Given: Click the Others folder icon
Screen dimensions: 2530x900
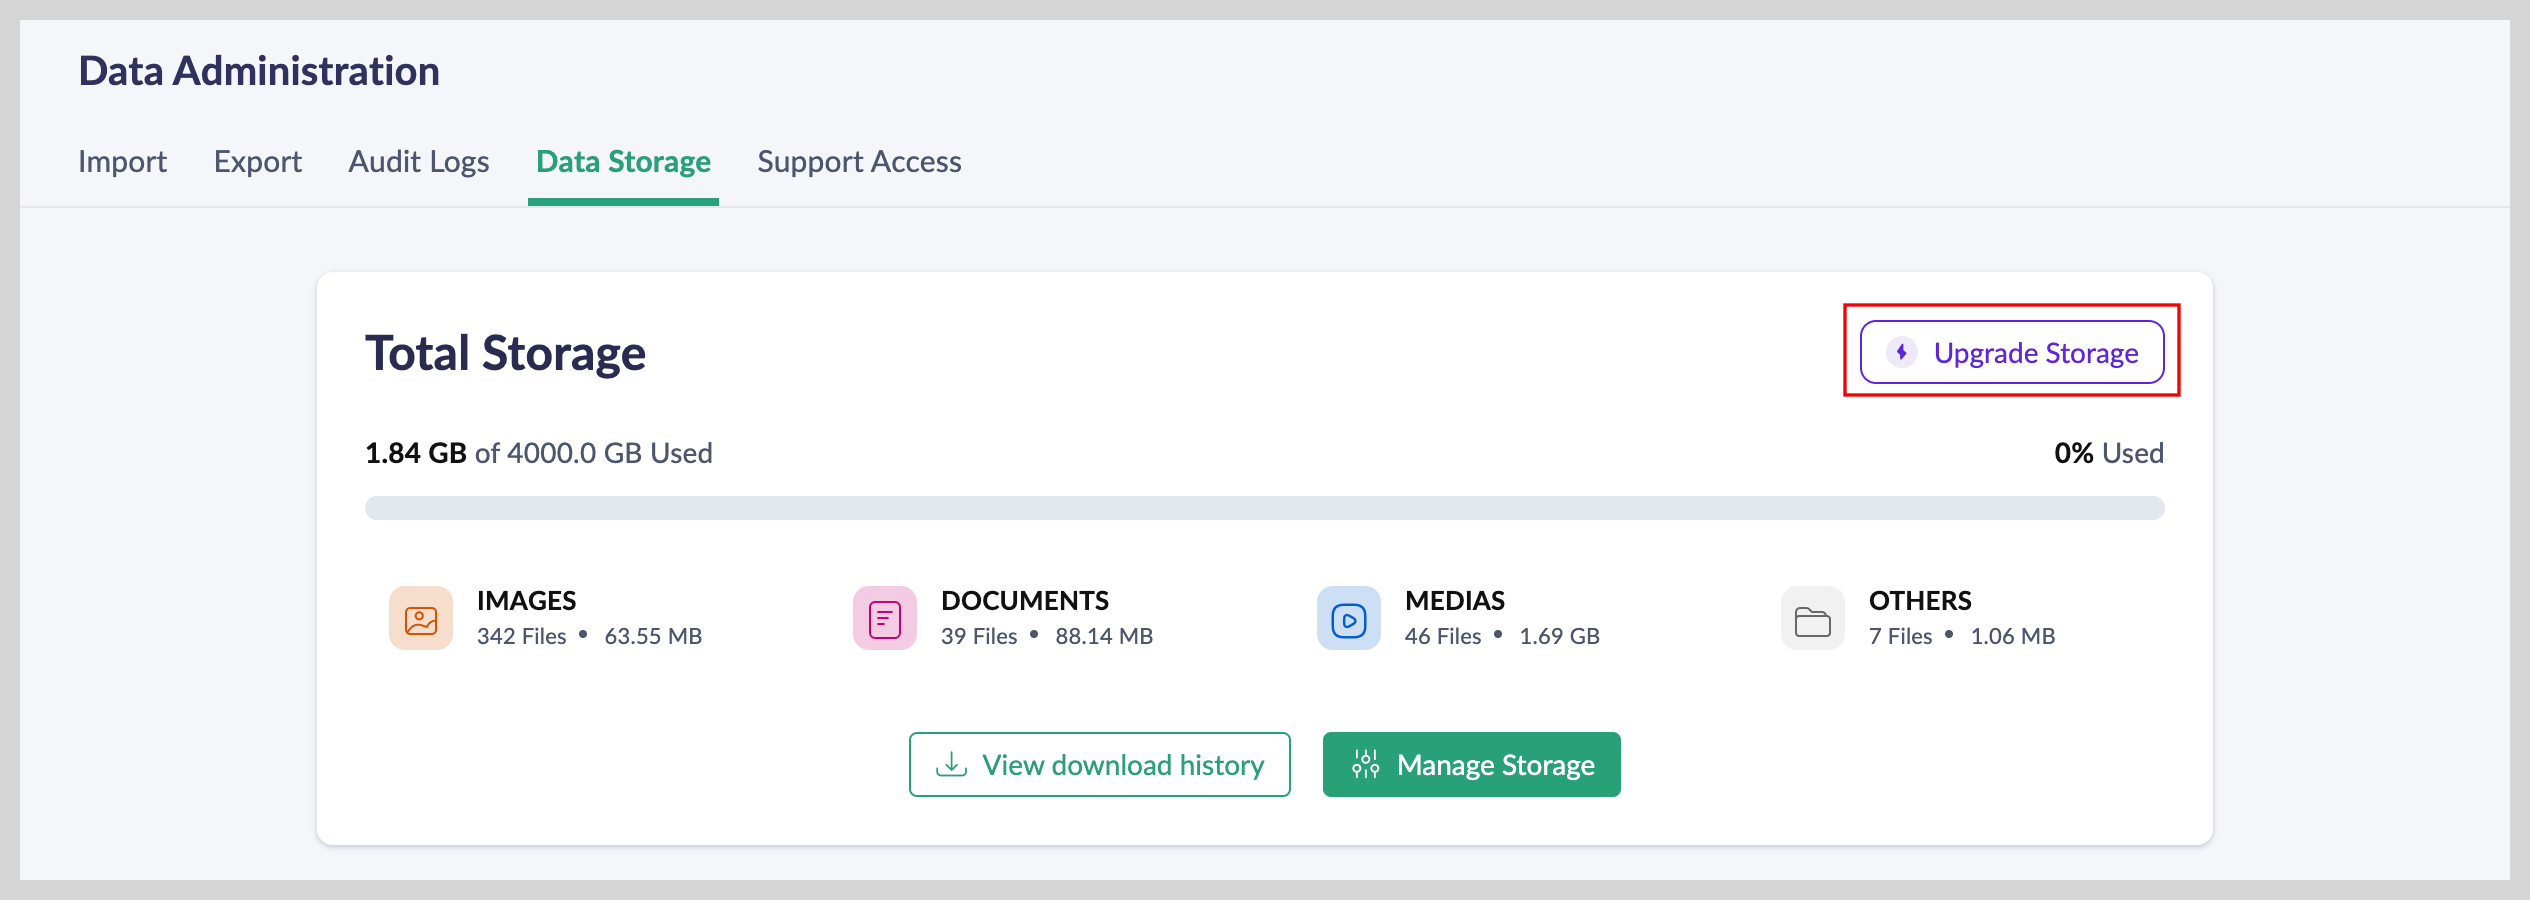Looking at the screenshot, I should tap(1812, 619).
